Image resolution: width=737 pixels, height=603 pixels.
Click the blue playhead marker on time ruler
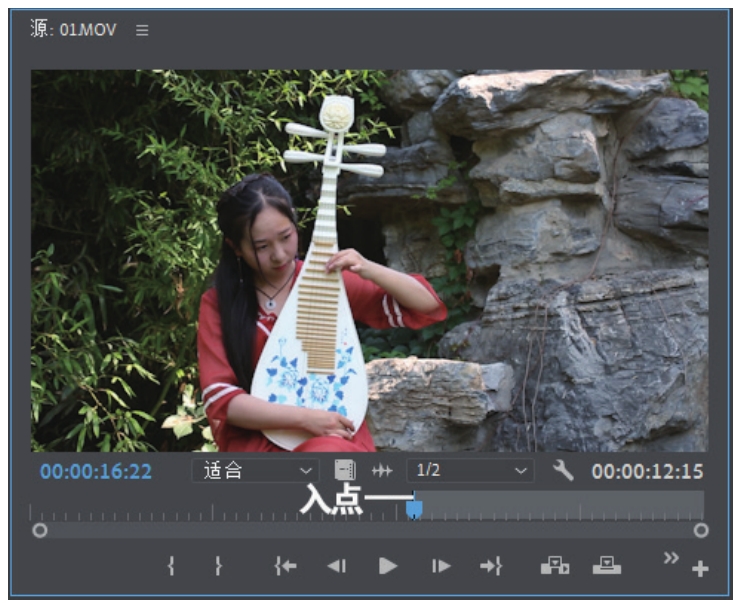tap(414, 509)
